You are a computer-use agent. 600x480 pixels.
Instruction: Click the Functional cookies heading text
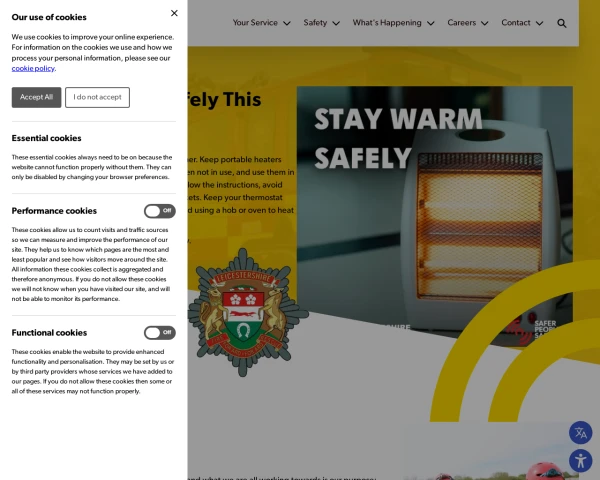[x=49, y=333]
